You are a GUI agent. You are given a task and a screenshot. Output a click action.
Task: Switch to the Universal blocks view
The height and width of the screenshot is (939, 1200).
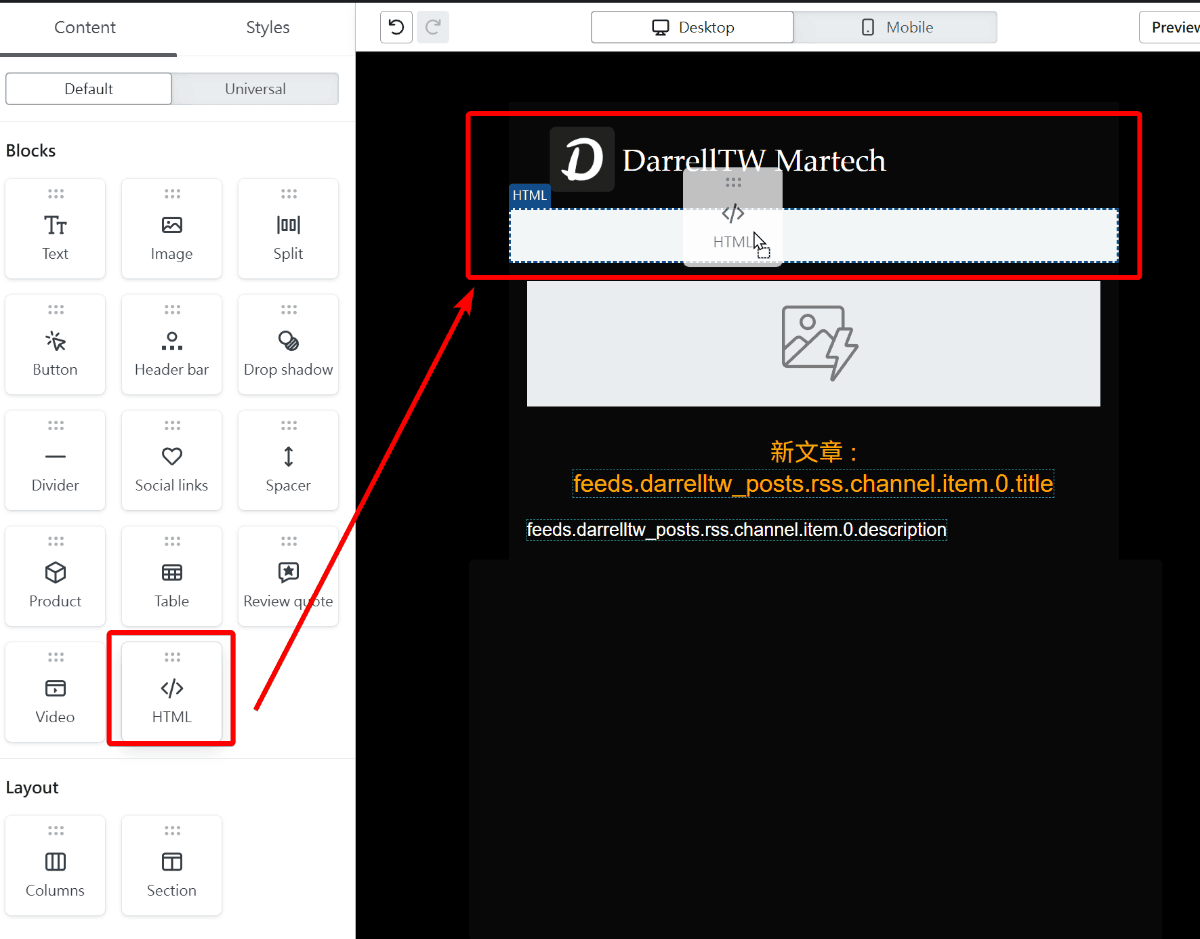255,88
